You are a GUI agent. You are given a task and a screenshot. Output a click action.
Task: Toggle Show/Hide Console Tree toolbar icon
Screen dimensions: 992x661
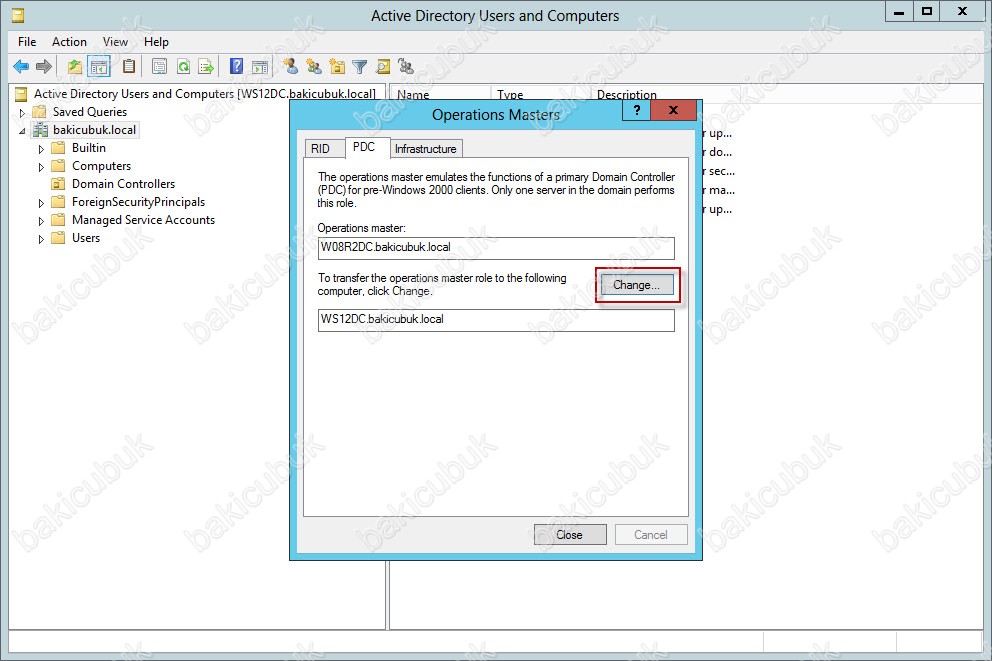click(x=99, y=66)
